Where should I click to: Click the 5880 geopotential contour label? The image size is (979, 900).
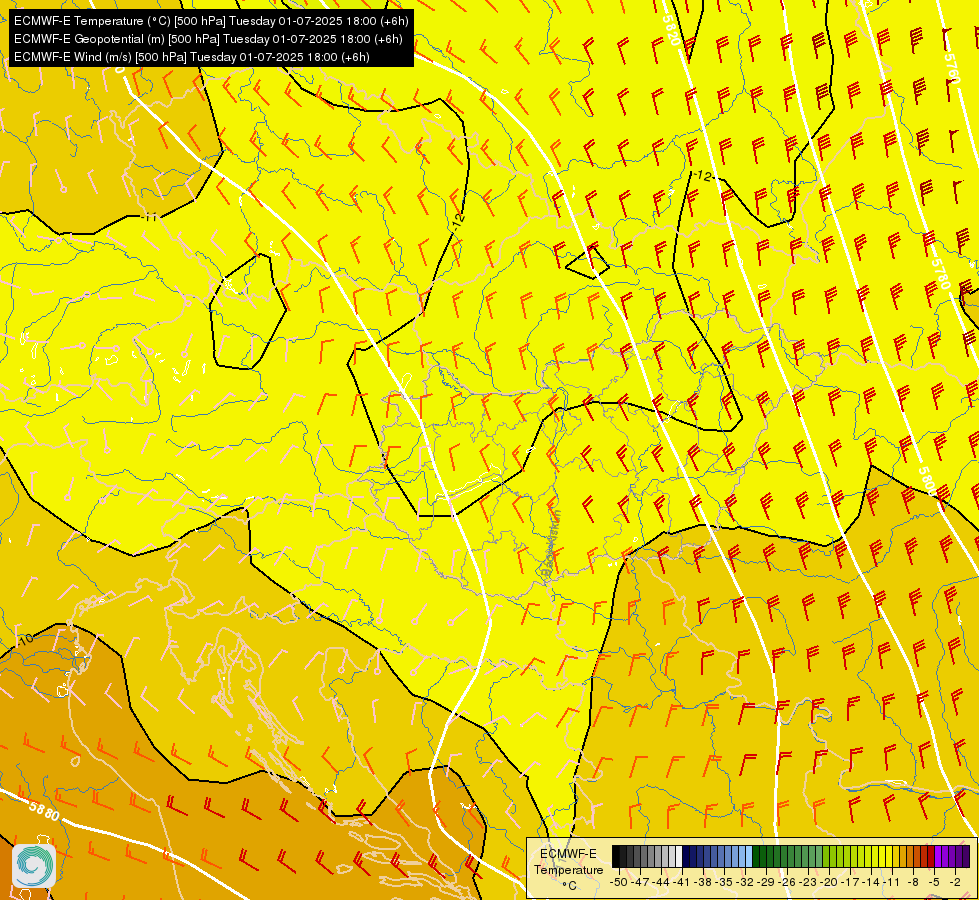pos(43,810)
